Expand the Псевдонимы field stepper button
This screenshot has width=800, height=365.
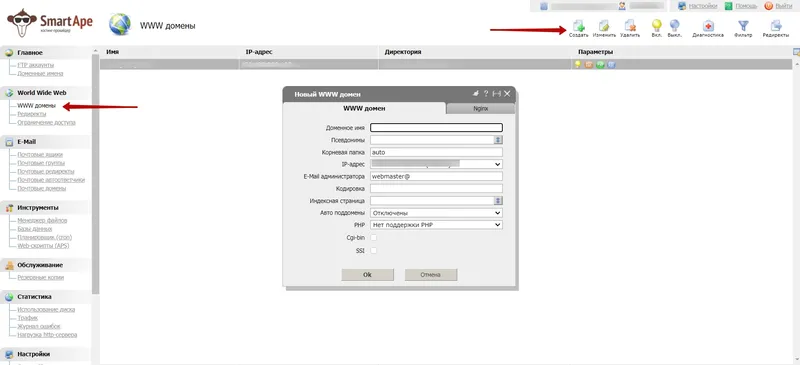498,140
